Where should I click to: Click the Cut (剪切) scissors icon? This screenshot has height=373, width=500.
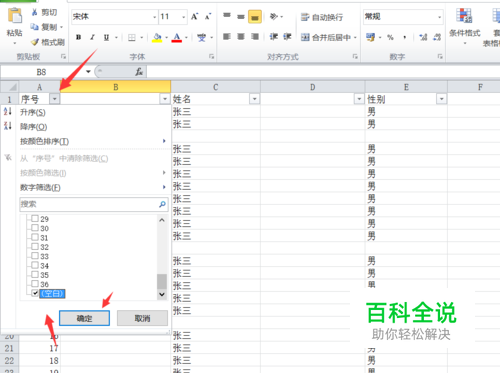(34, 12)
